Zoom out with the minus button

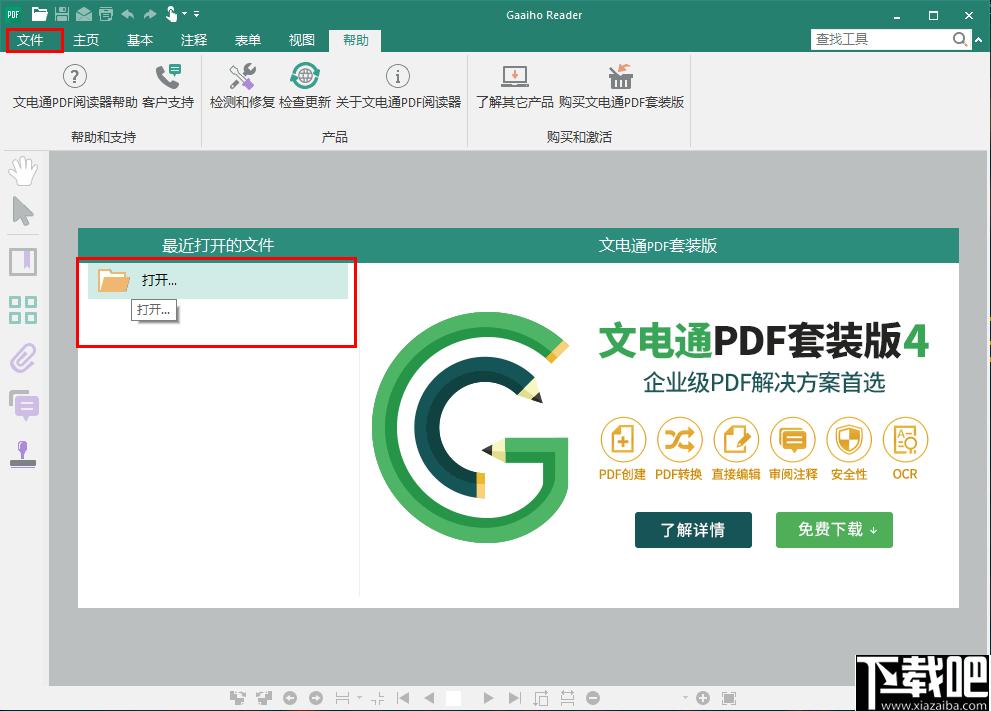[x=592, y=698]
